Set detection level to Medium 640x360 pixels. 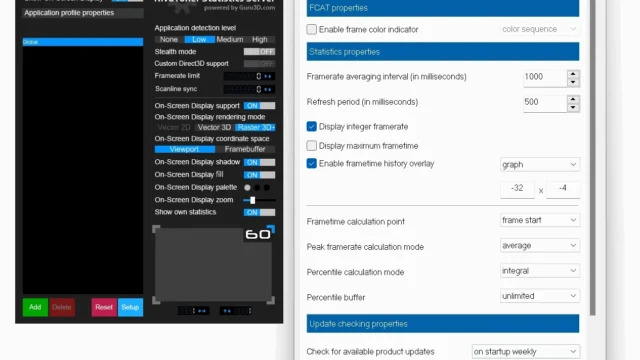(230, 40)
